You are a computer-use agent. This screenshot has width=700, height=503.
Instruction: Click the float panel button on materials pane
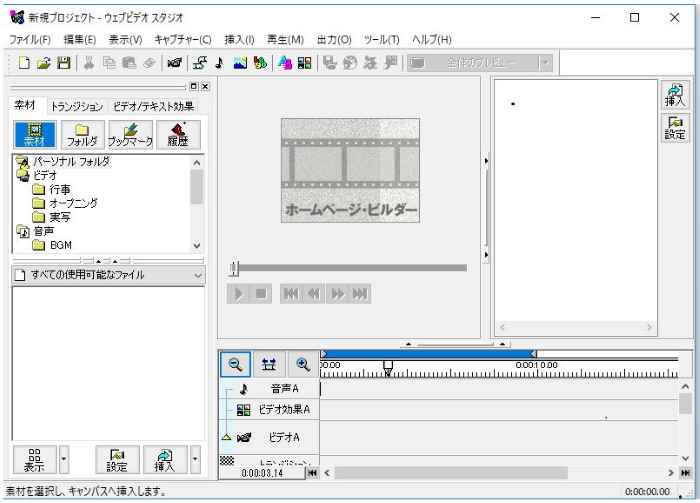pos(194,86)
